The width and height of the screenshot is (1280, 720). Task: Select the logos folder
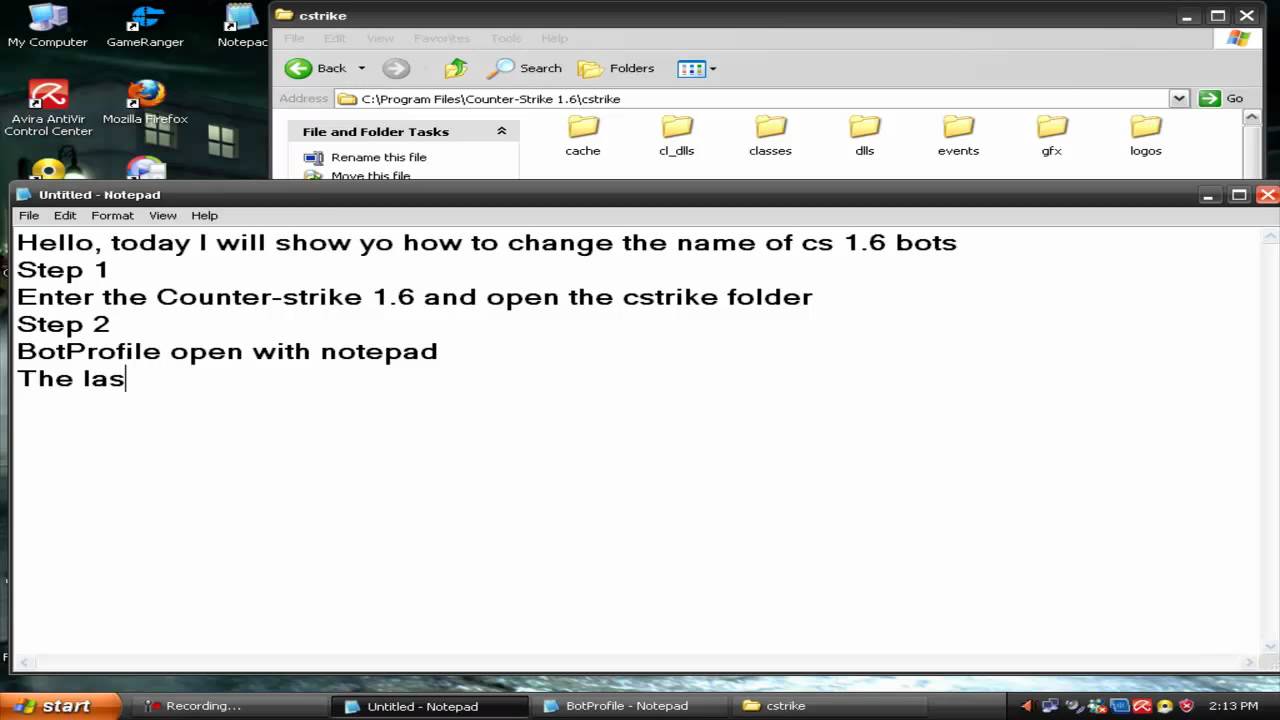click(x=1145, y=136)
